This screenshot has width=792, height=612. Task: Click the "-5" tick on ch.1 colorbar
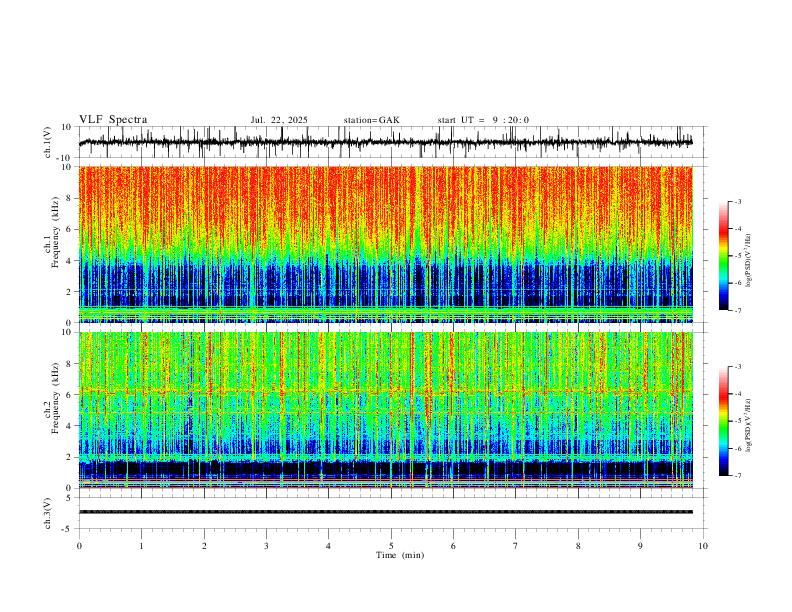point(738,256)
